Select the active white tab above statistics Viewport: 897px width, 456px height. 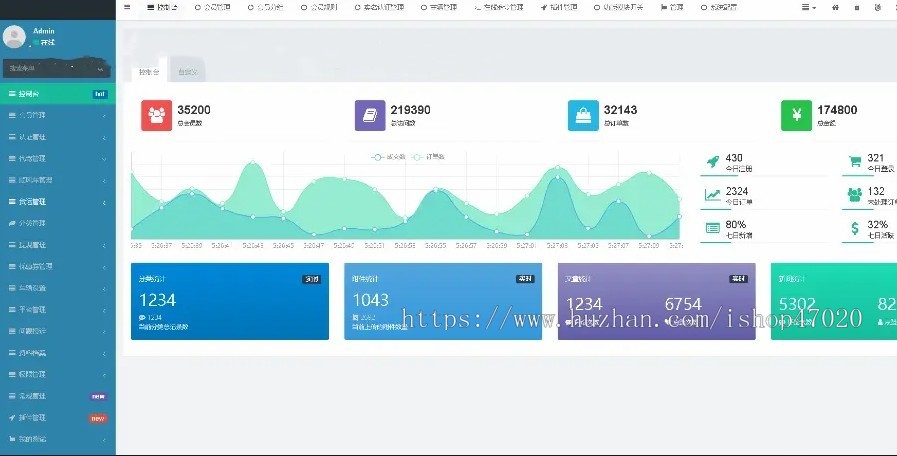(149, 72)
